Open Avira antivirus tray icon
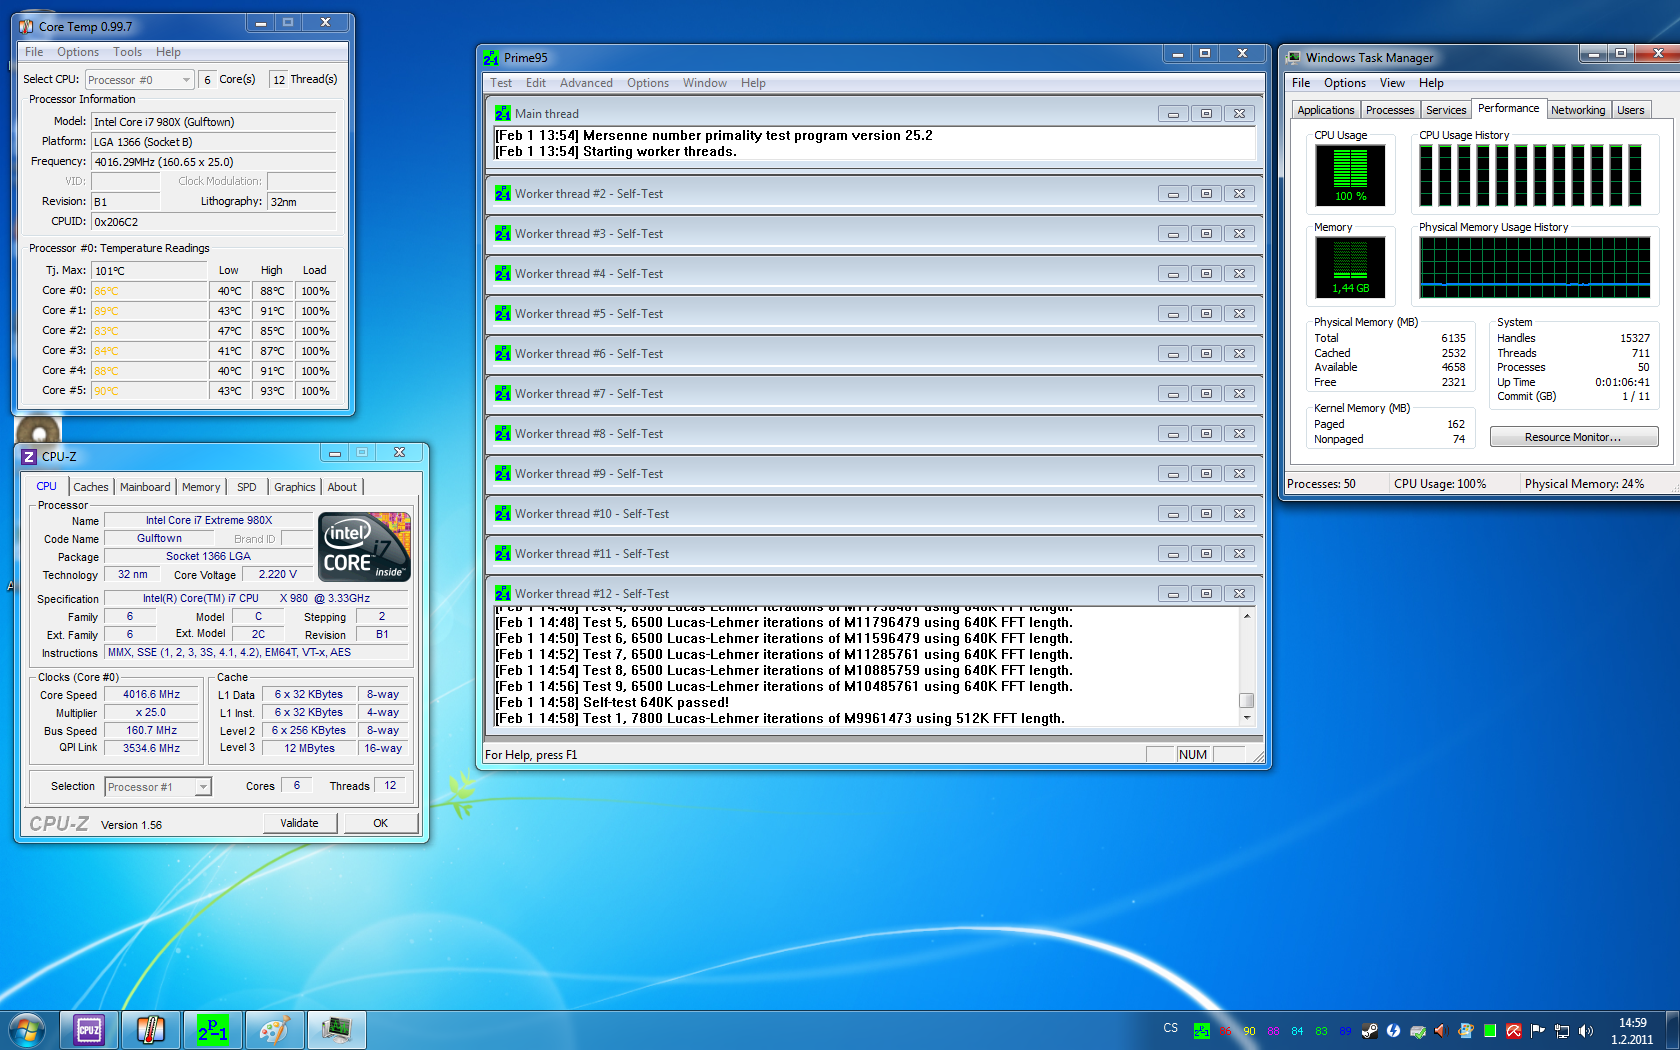Image resolution: width=1680 pixels, height=1050 pixels. click(1514, 1031)
